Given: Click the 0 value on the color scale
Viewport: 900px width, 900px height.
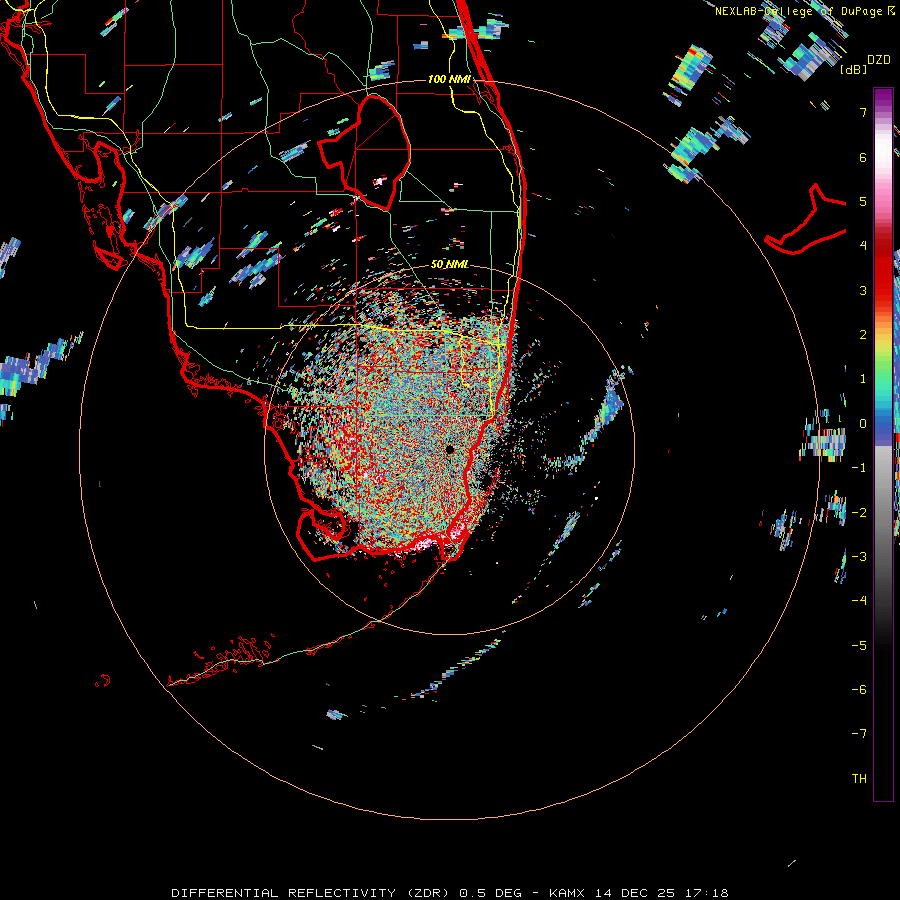Looking at the screenshot, I should pyautogui.click(x=863, y=424).
